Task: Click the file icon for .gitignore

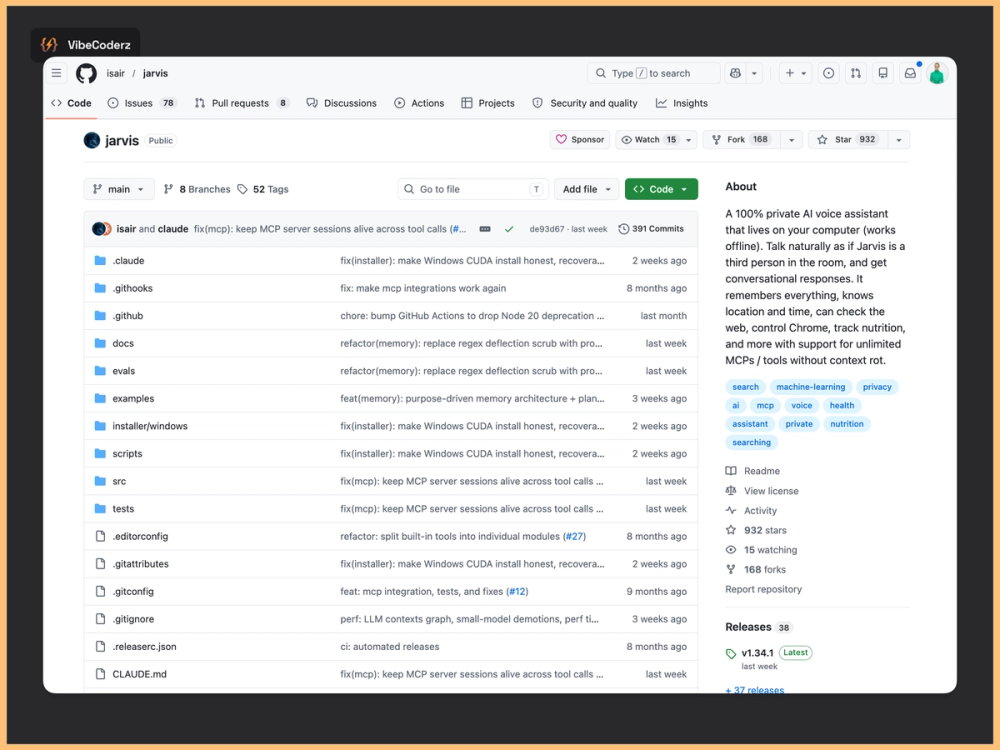Action: (100, 619)
